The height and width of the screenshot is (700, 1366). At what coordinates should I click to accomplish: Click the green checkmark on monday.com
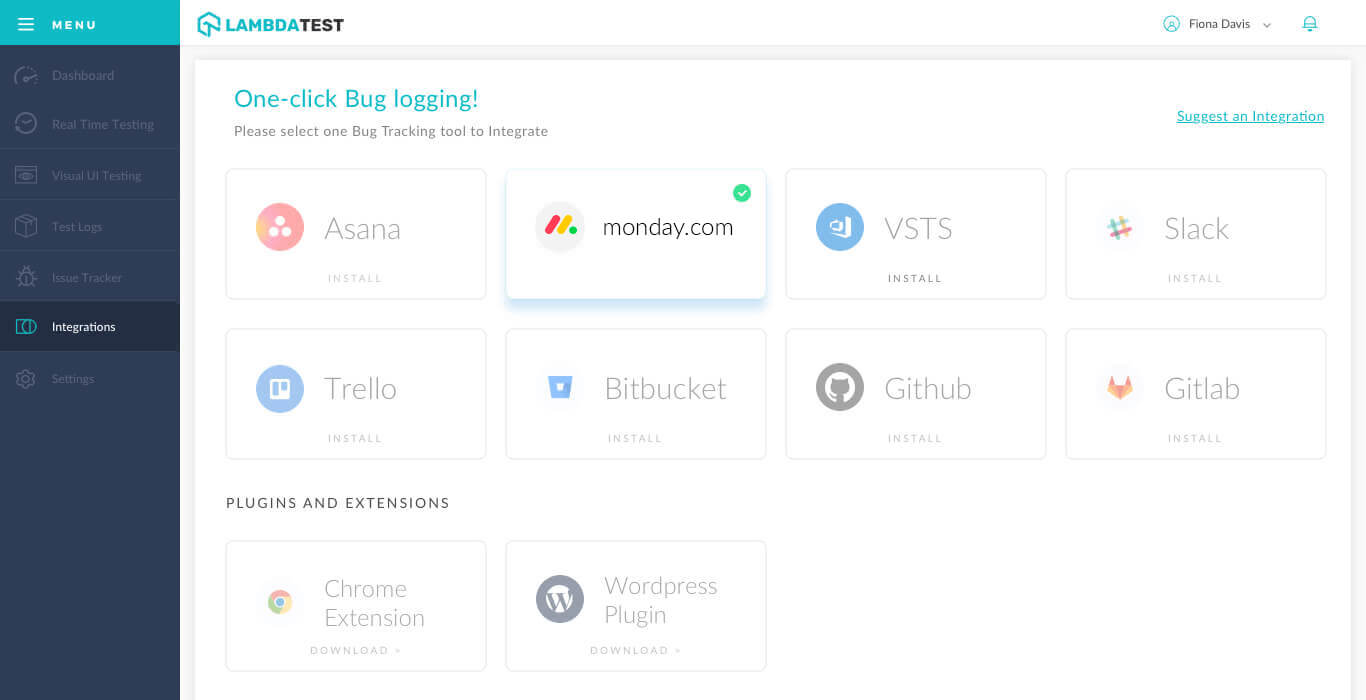[742, 193]
